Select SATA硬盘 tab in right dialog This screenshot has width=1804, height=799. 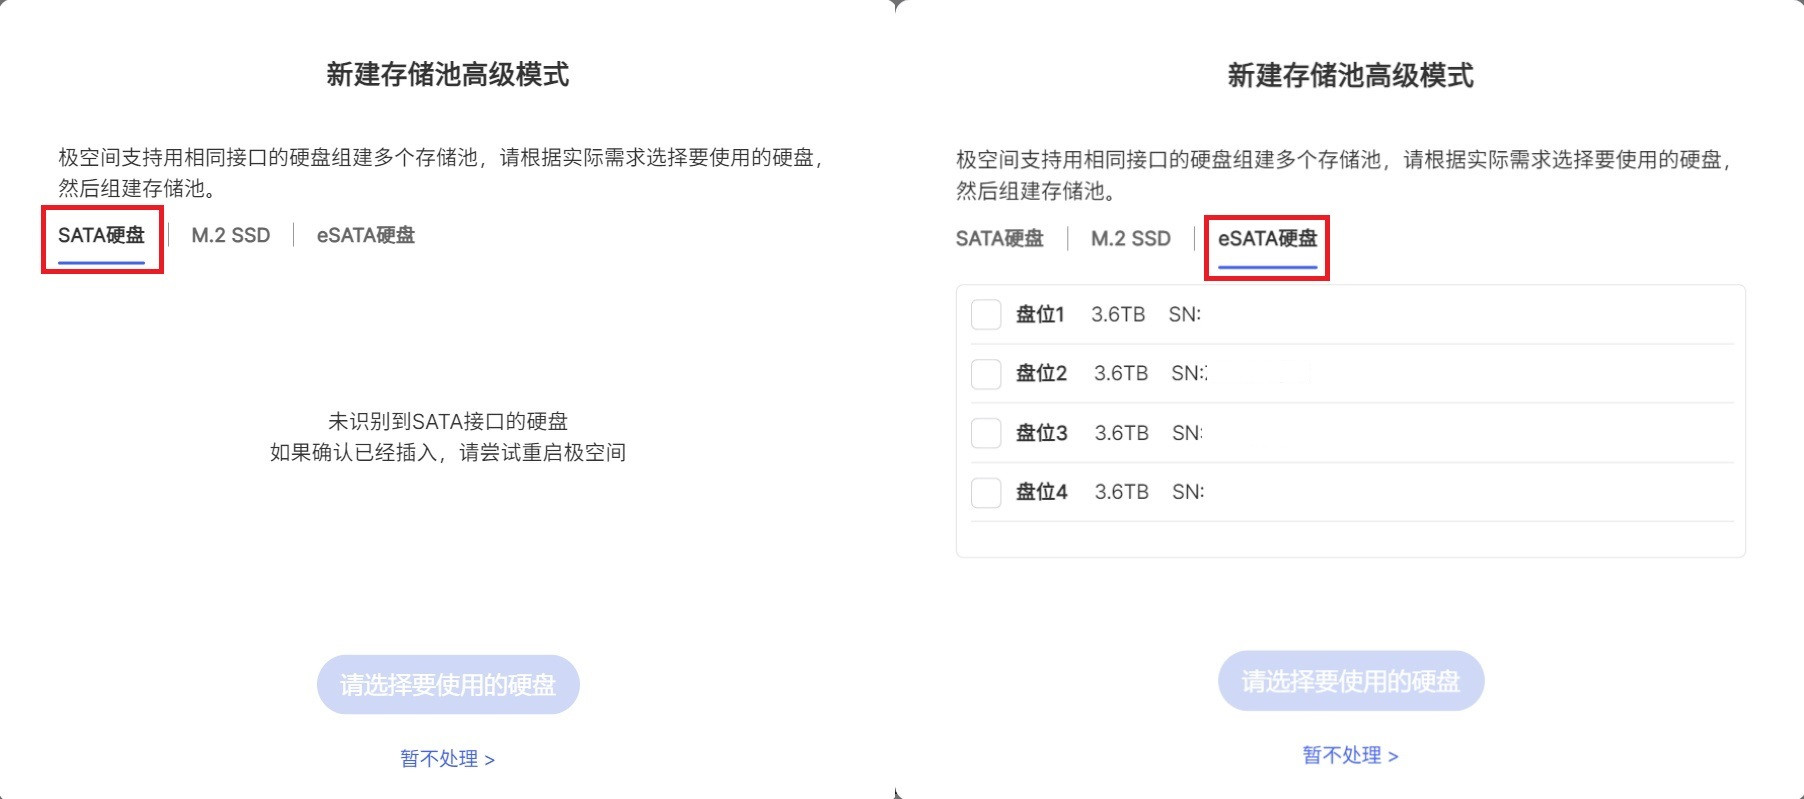pos(1000,239)
